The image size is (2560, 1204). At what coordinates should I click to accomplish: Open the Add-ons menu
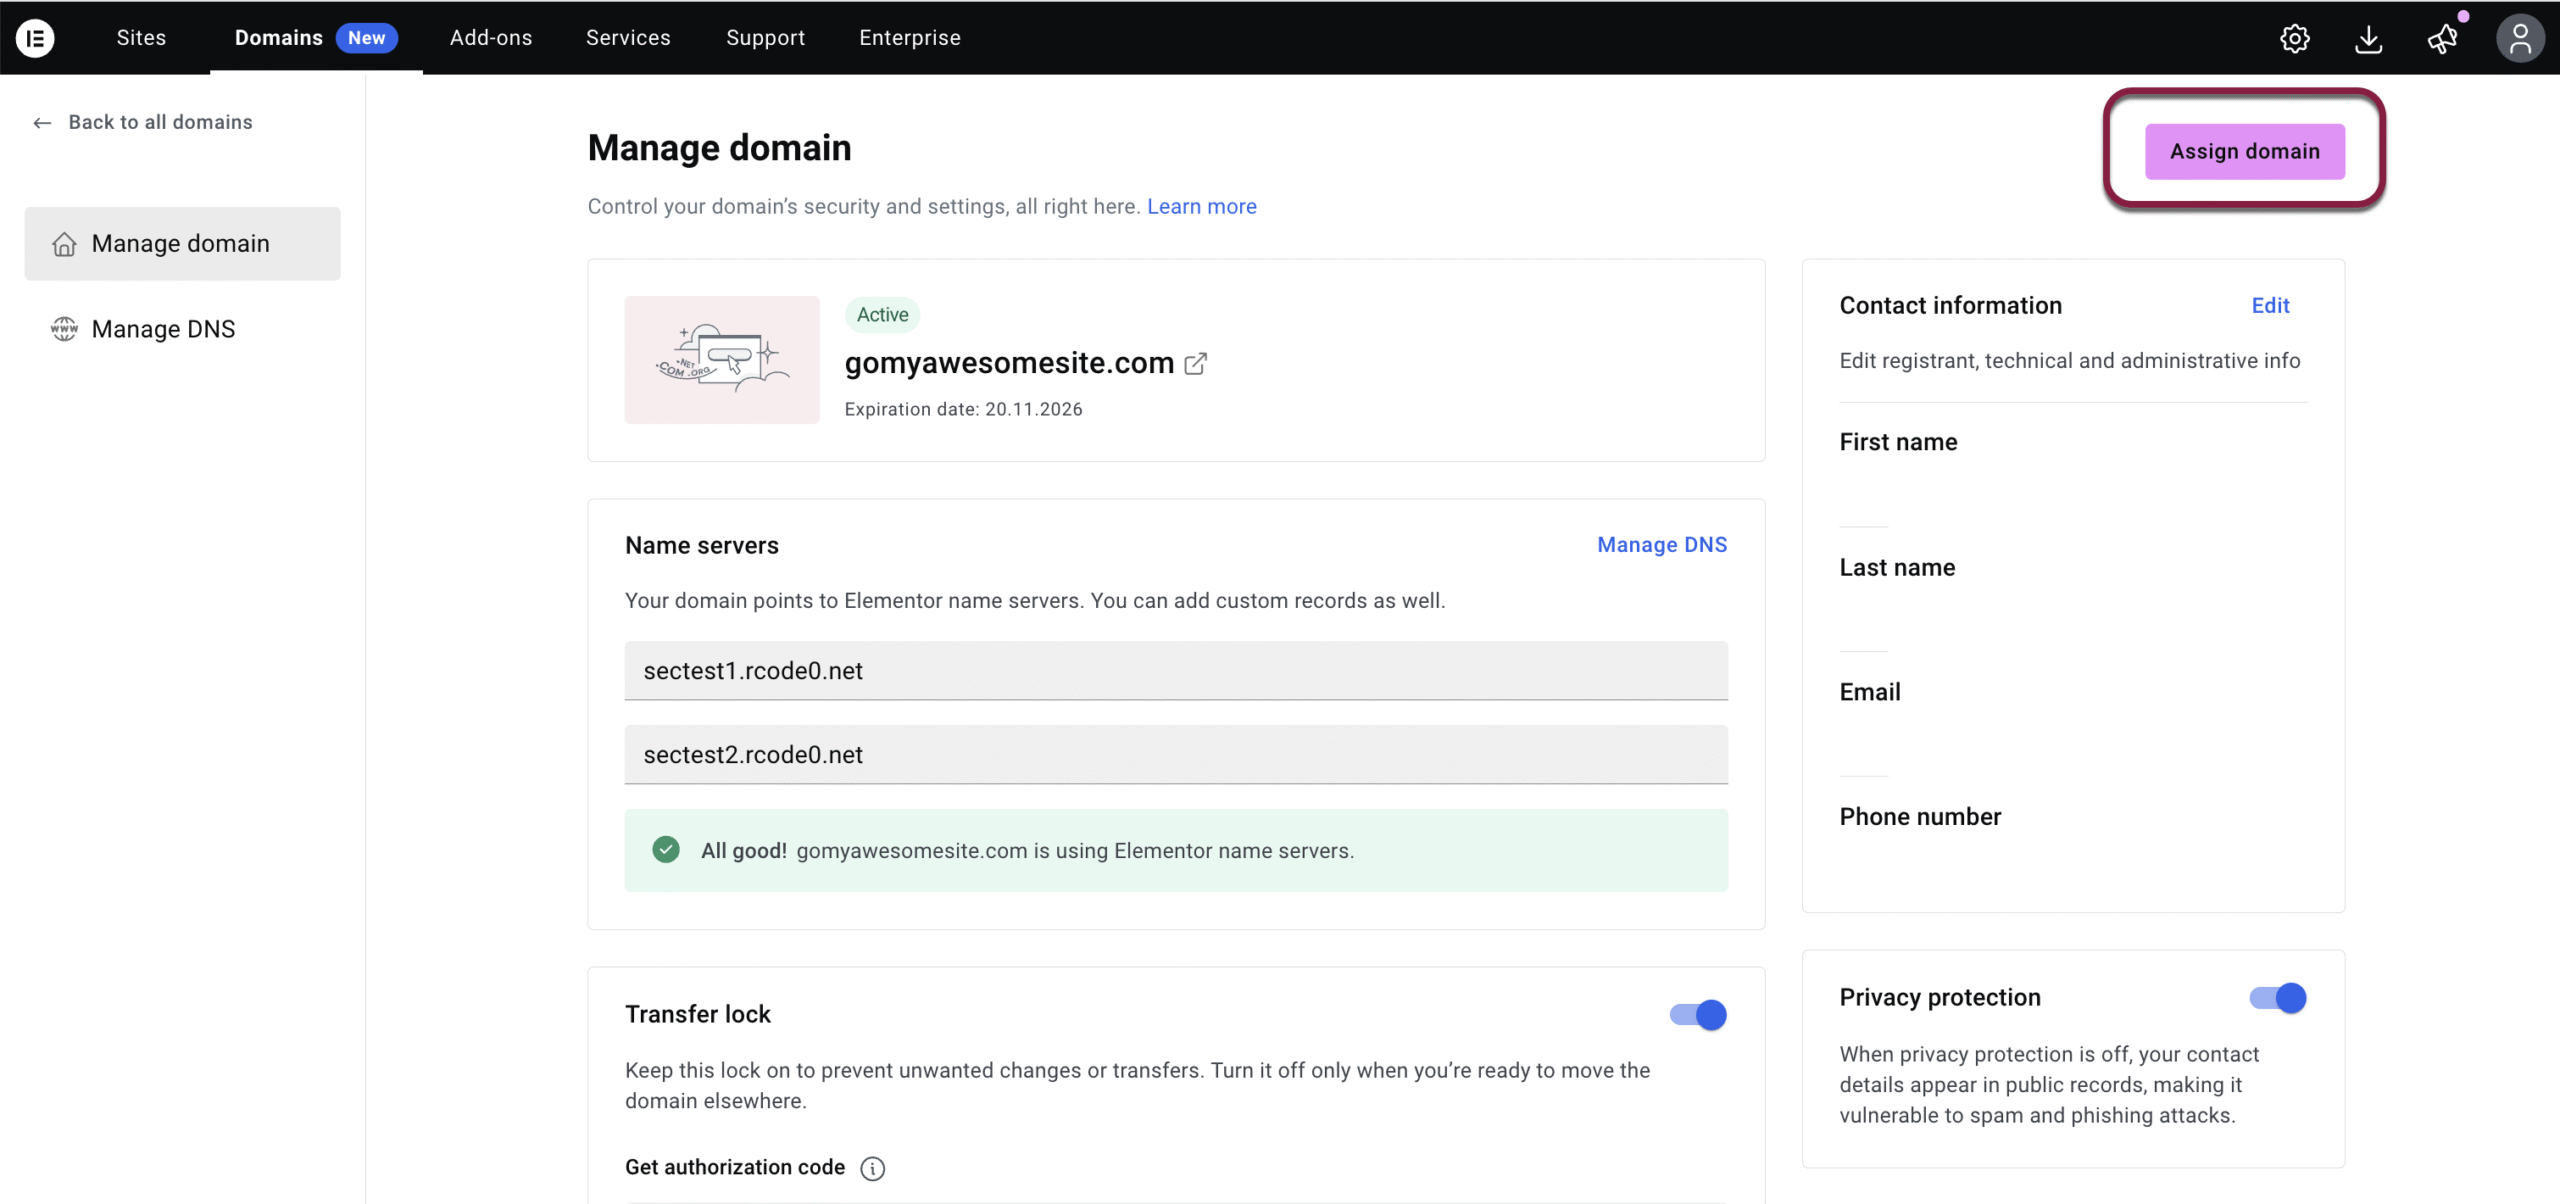tap(490, 38)
